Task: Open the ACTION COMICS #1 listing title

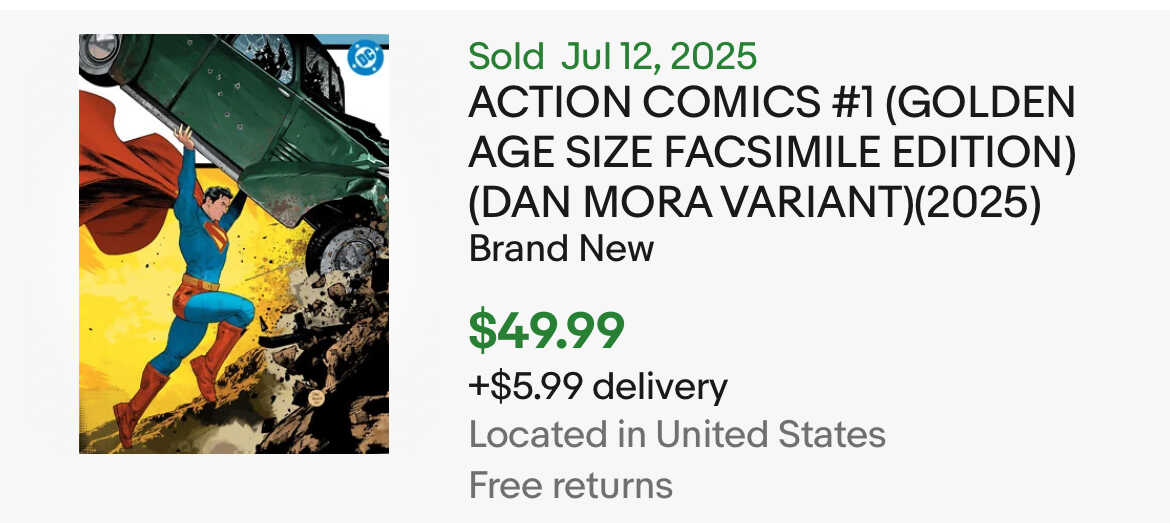Action: [x=771, y=103]
